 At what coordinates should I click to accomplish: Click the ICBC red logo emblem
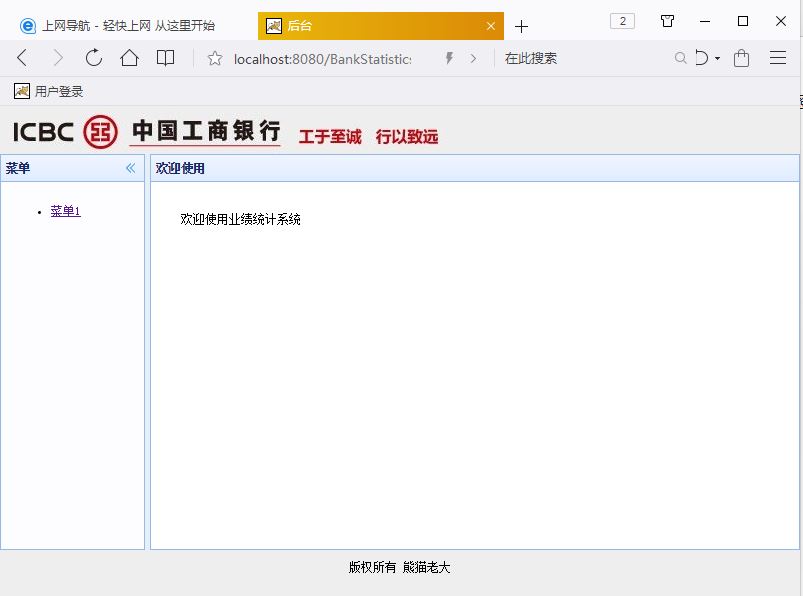[x=99, y=131]
